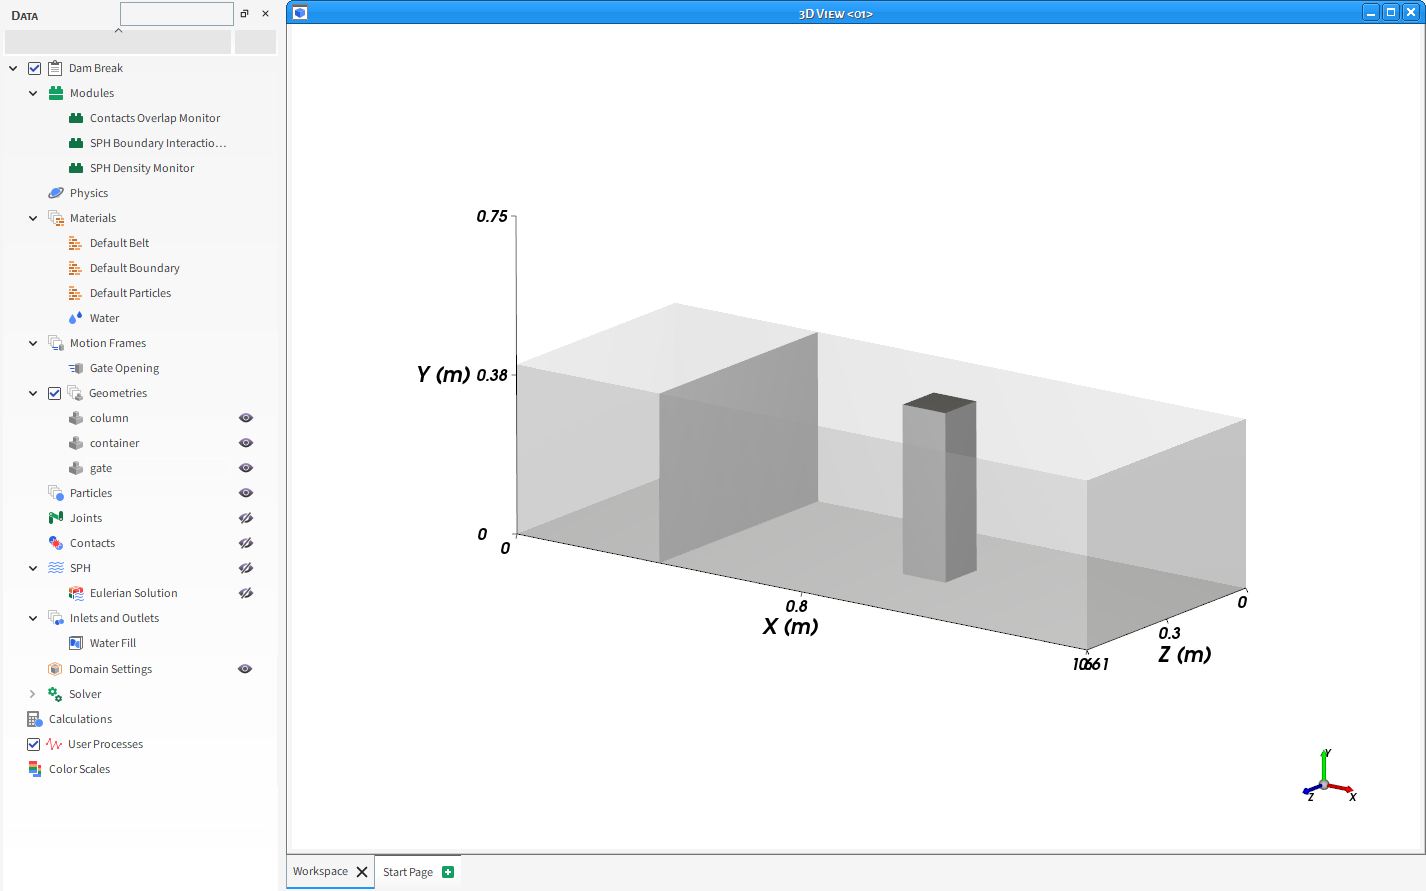Click the green Modules brick icon

(56, 93)
